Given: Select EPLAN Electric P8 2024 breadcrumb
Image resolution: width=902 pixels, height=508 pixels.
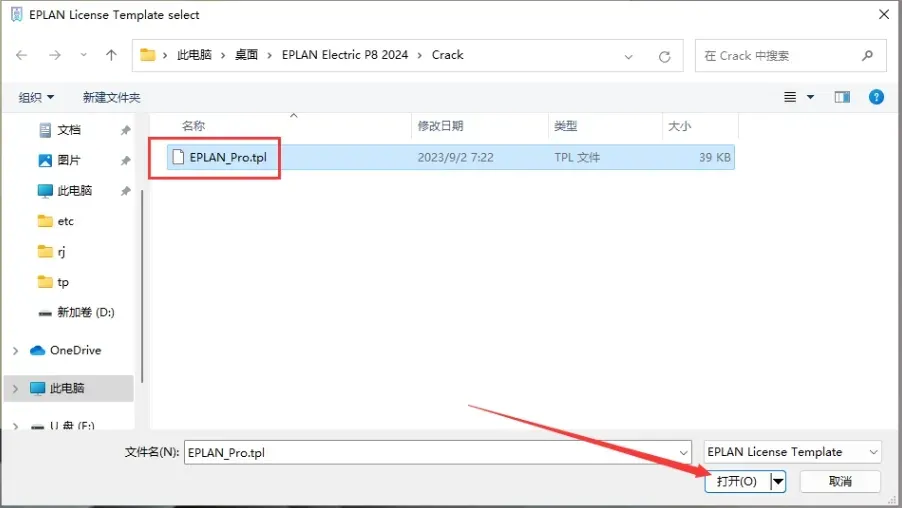Looking at the screenshot, I should (x=345, y=55).
